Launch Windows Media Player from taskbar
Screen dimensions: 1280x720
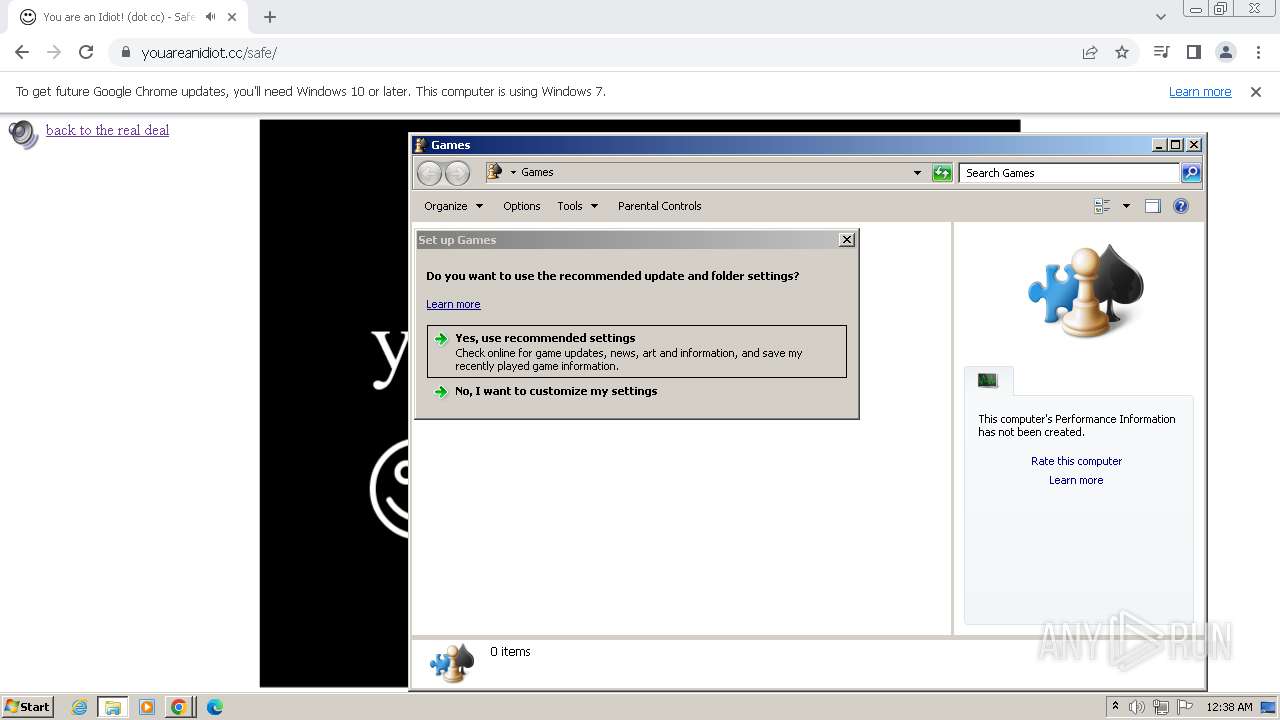click(147, 707)
